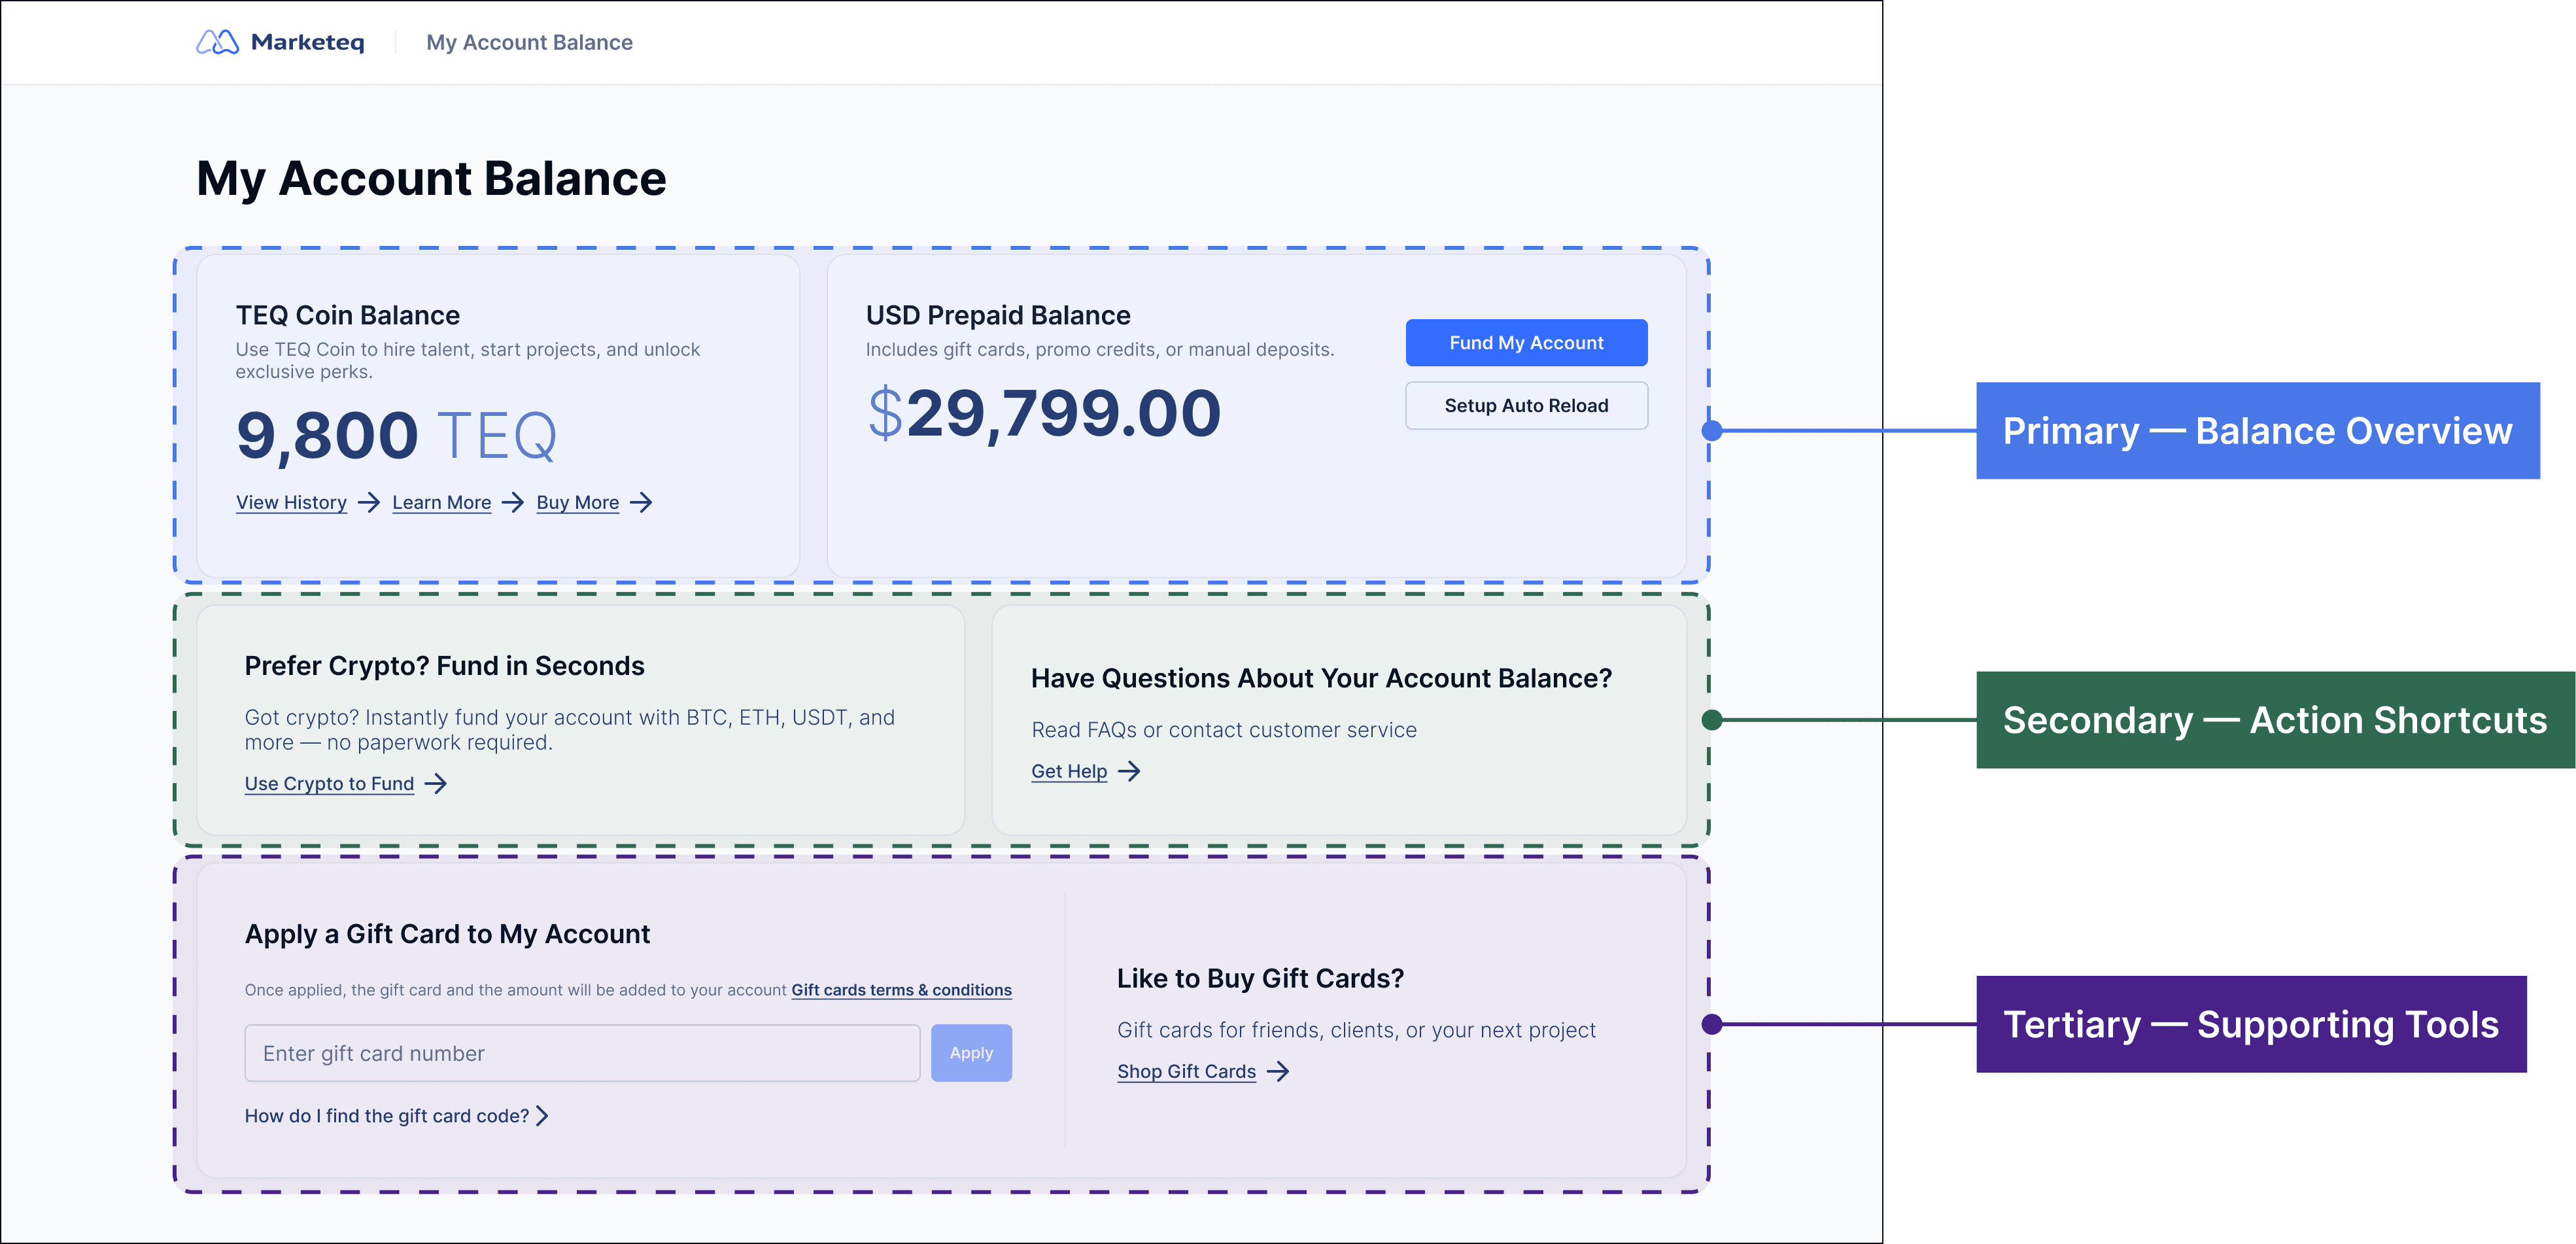Click the Get Help link text
The height and width of the screenshot is (1244, 2576).
click(x=1069, y=771)
